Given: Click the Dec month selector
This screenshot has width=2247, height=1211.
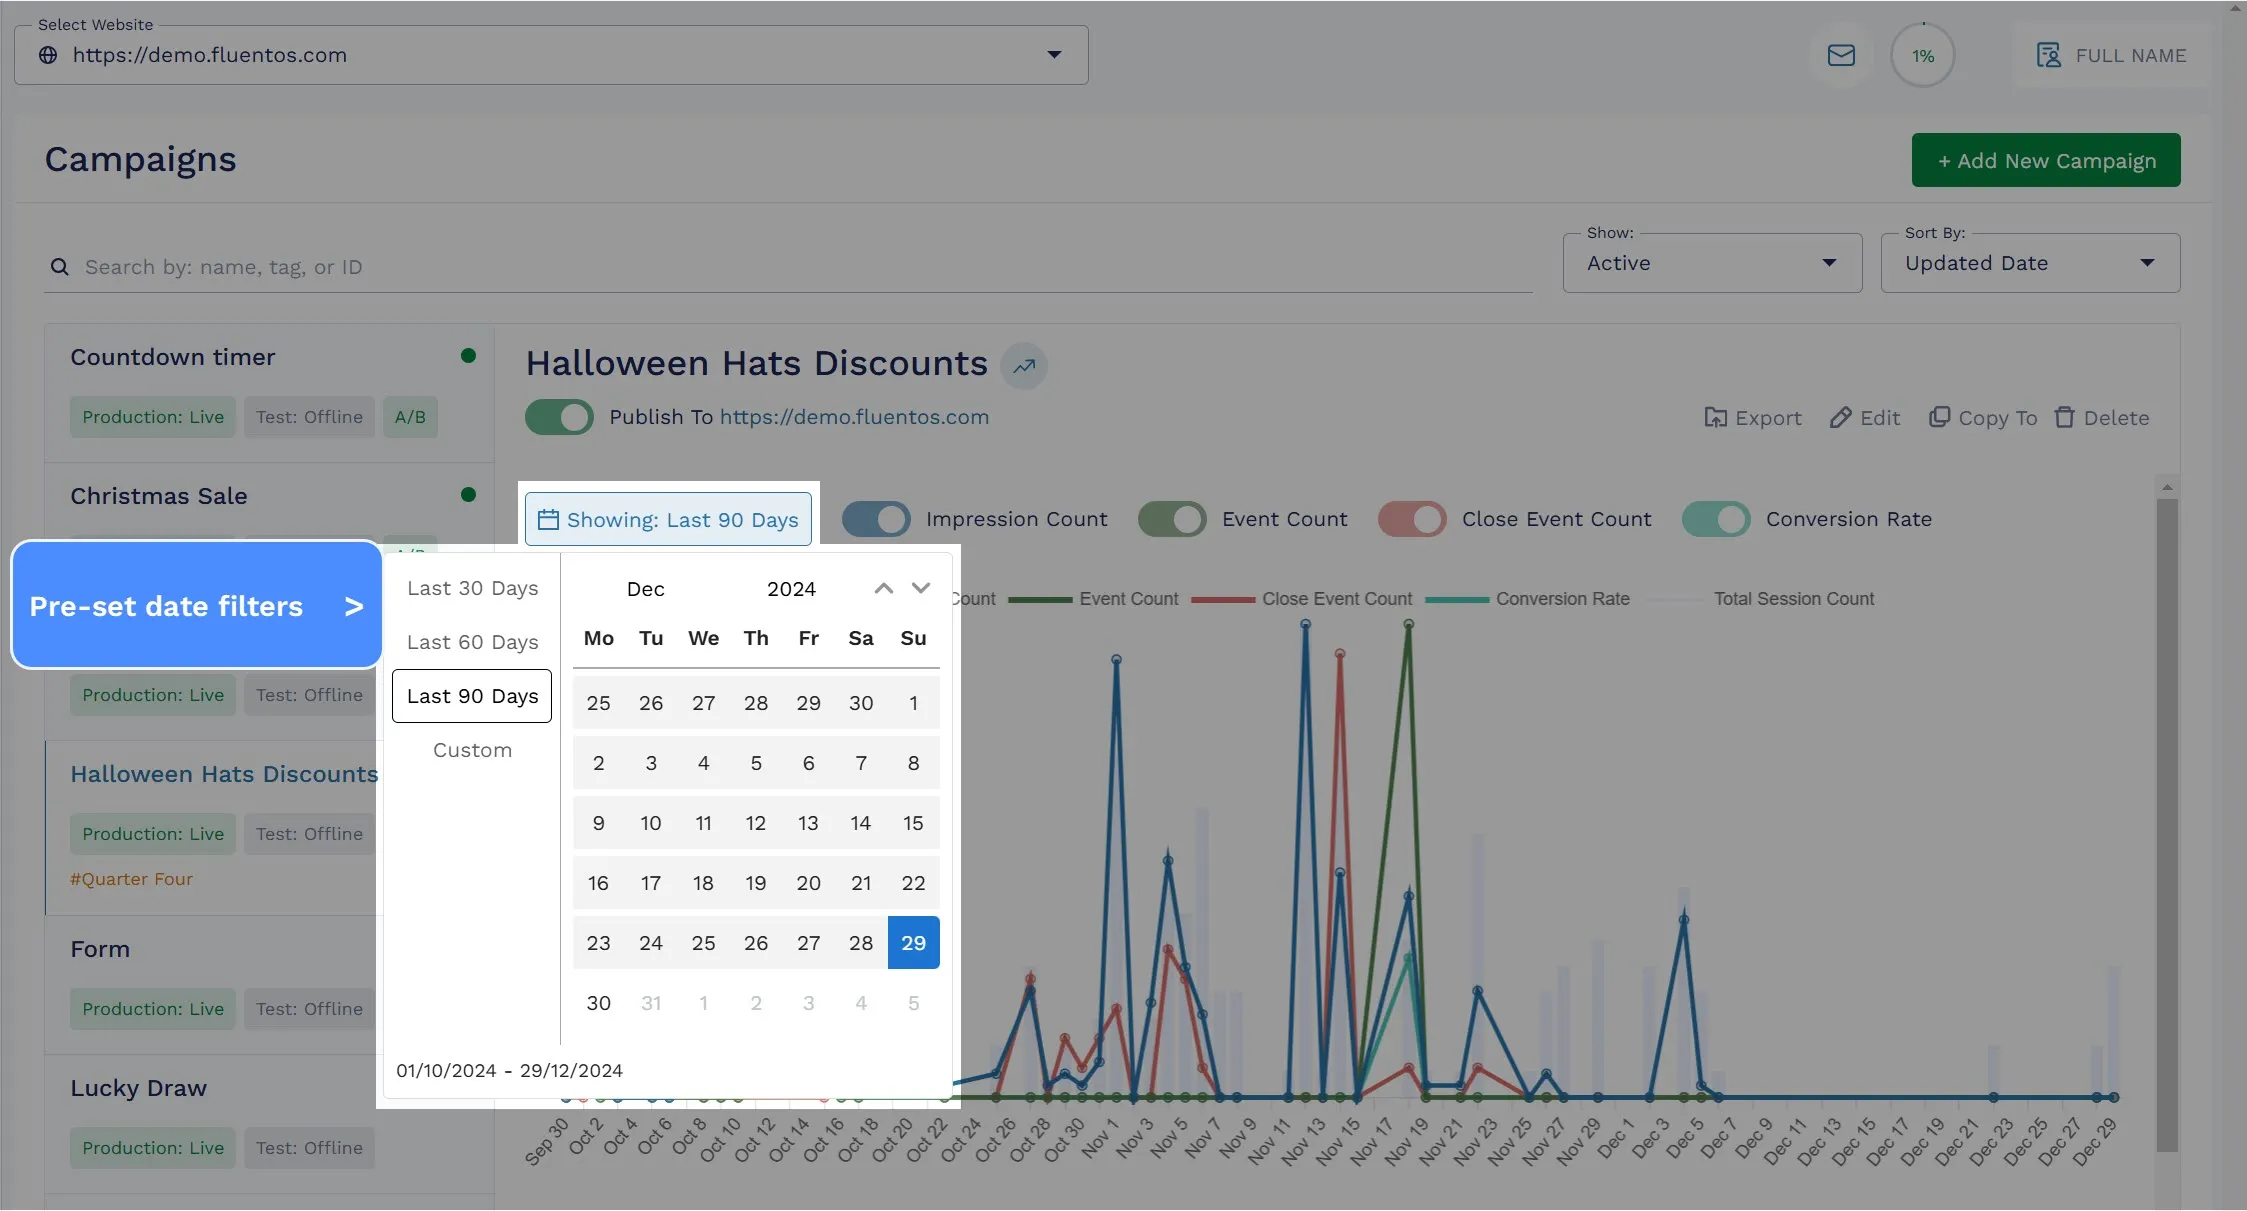Looking at the screenshot, I should [x=645, y=589].
